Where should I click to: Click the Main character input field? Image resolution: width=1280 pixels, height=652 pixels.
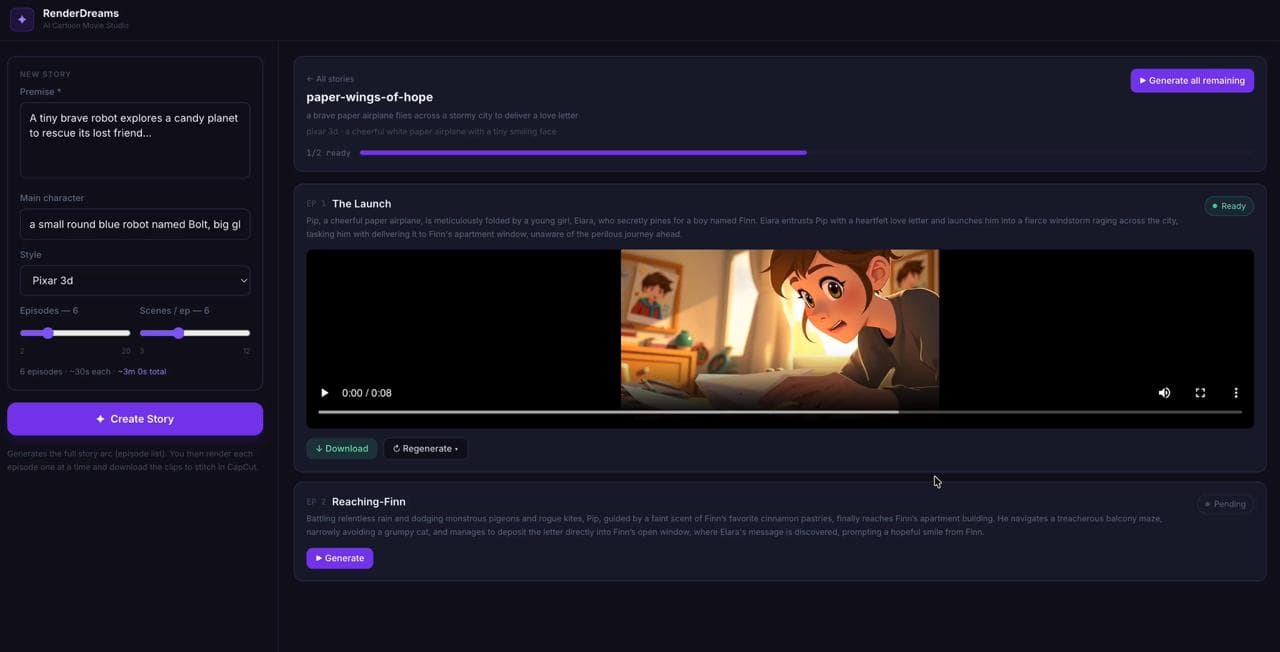(x=135, y=224)
